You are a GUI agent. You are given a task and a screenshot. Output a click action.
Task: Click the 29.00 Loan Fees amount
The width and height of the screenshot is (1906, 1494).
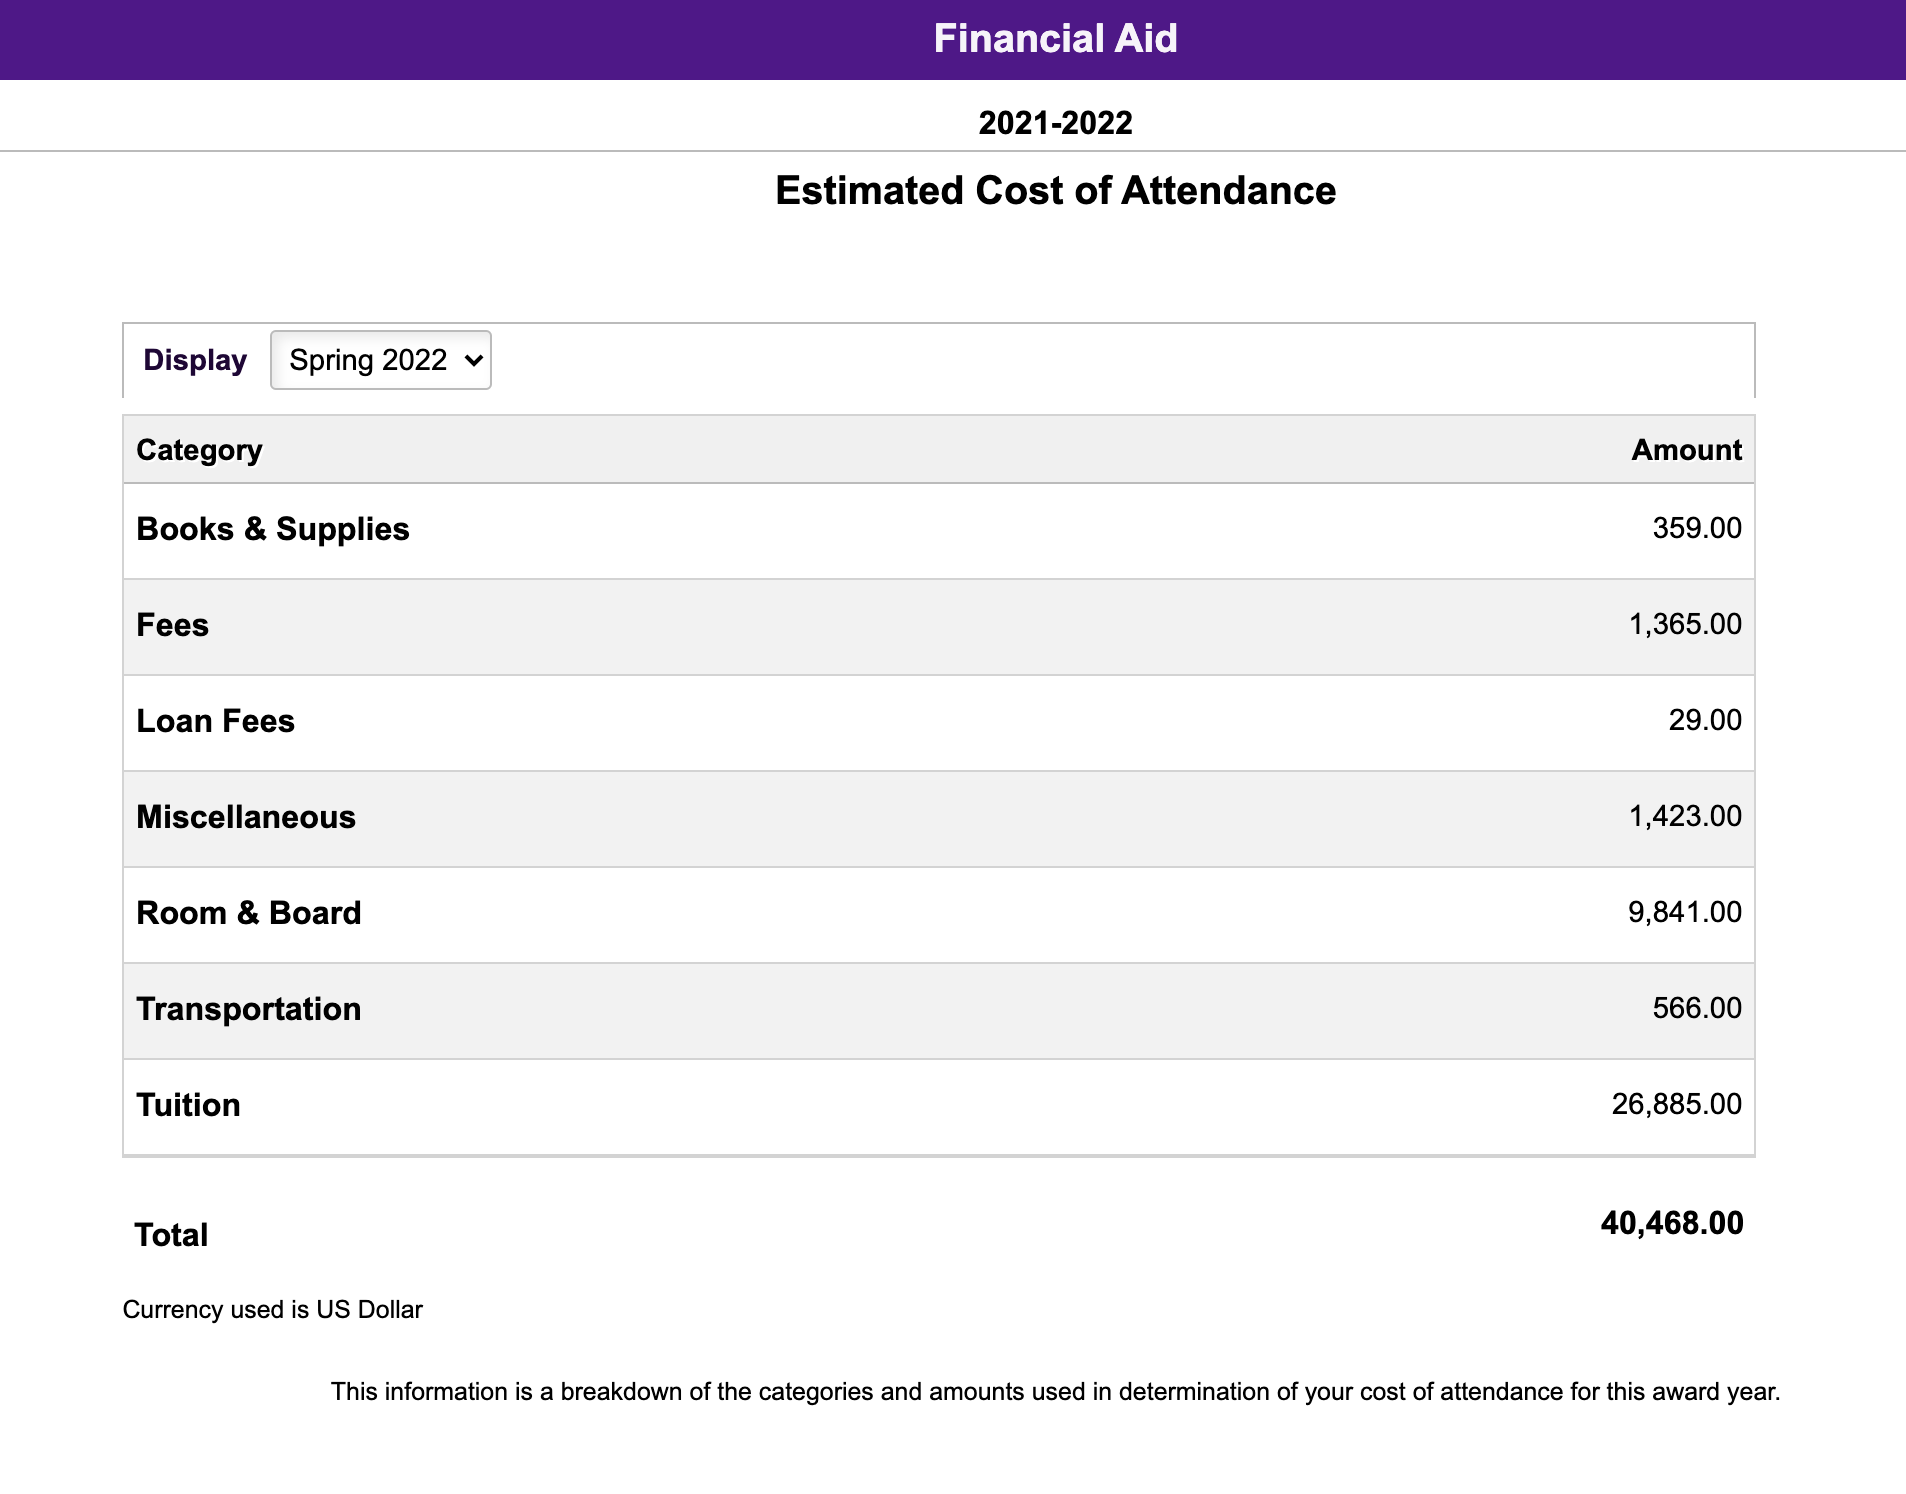(x=1704, y=720)
